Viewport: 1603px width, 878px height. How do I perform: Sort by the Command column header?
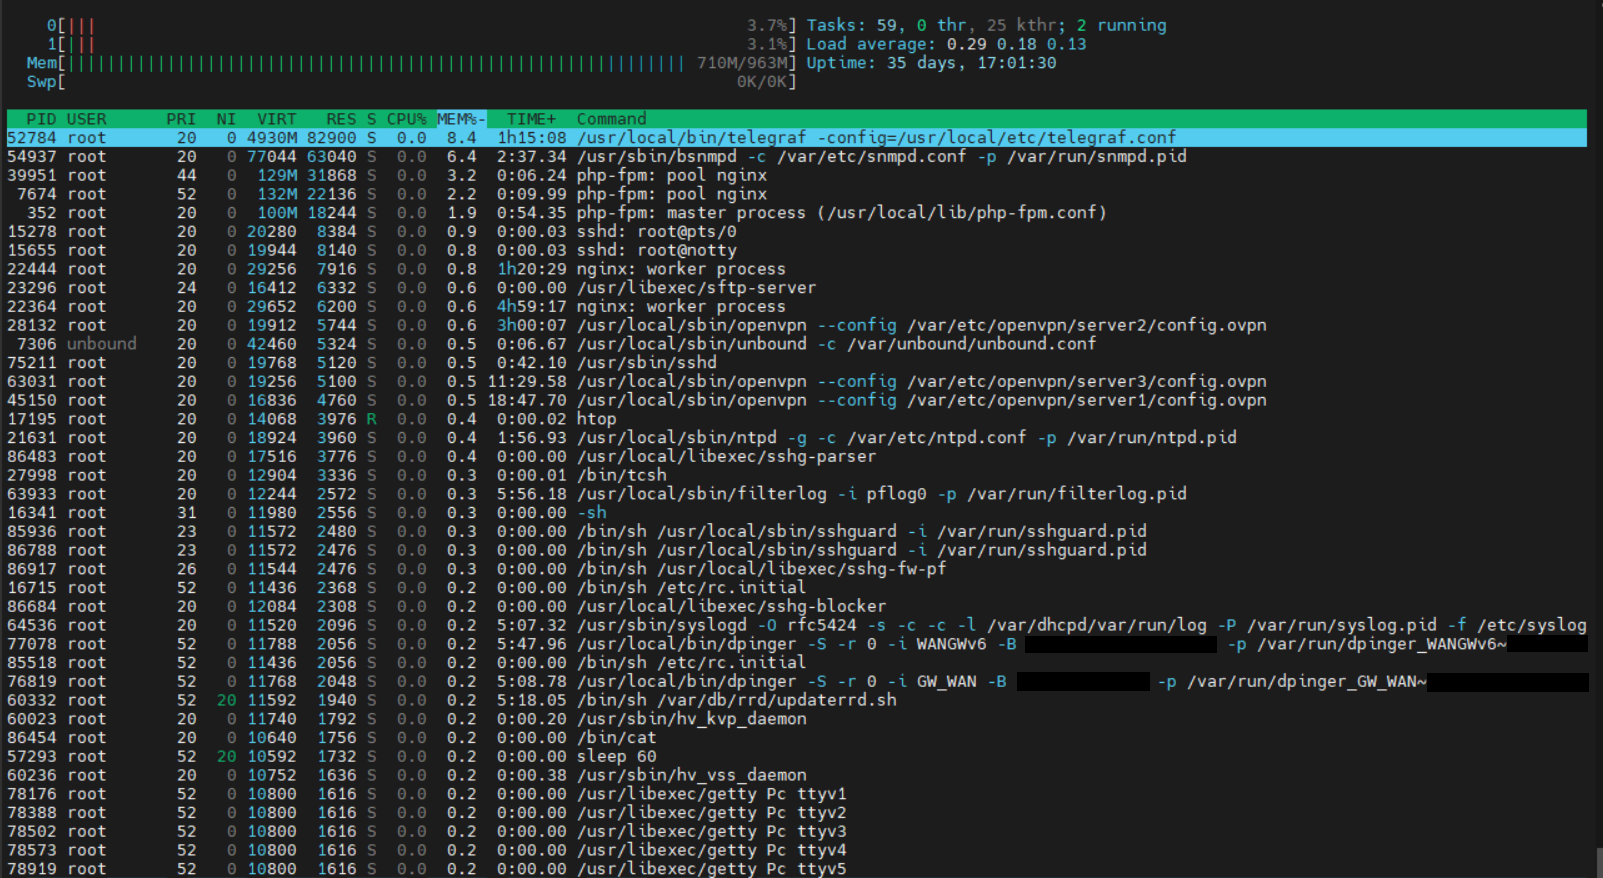coord(611,119)
